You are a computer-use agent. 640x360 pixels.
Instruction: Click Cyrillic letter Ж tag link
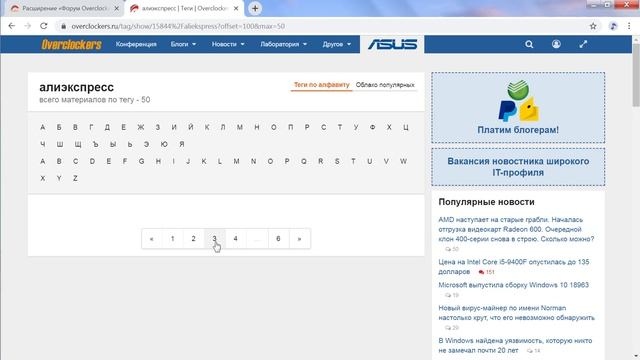141,127
